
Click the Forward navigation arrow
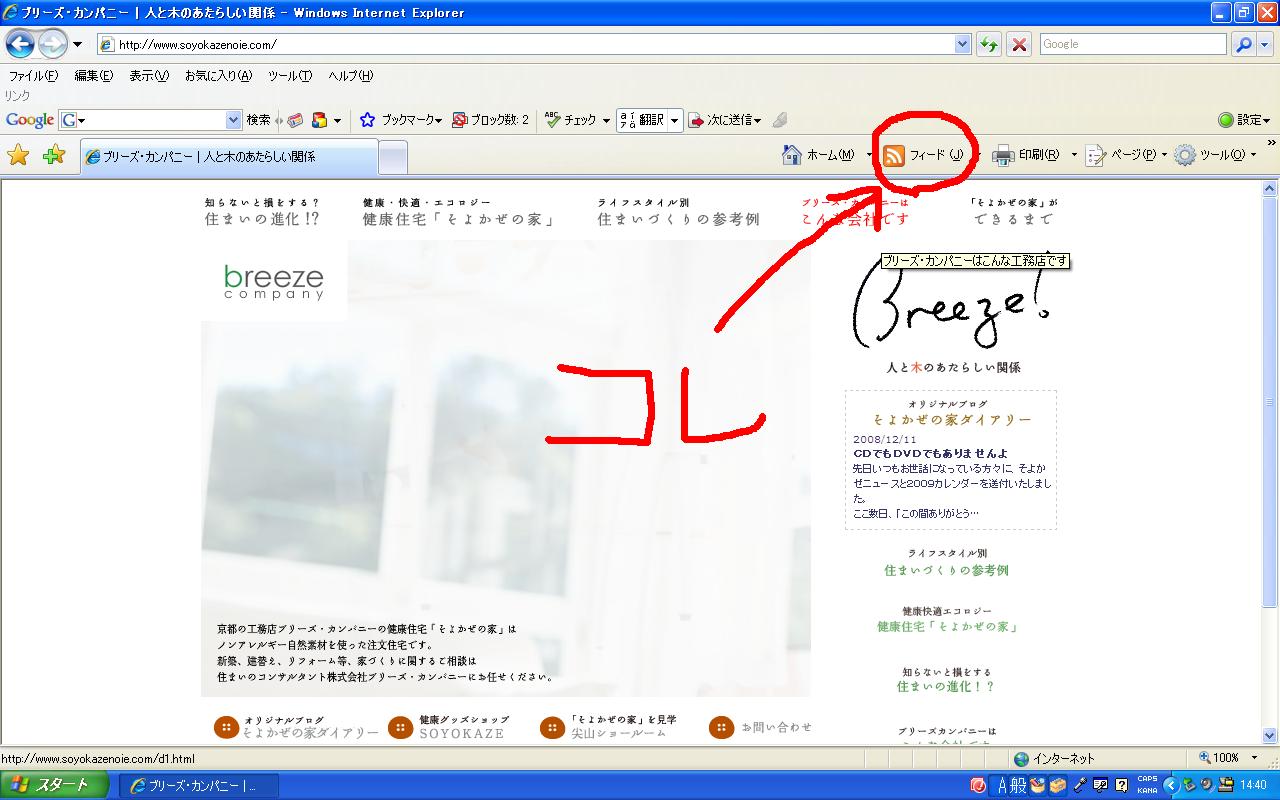coord(52,44)
